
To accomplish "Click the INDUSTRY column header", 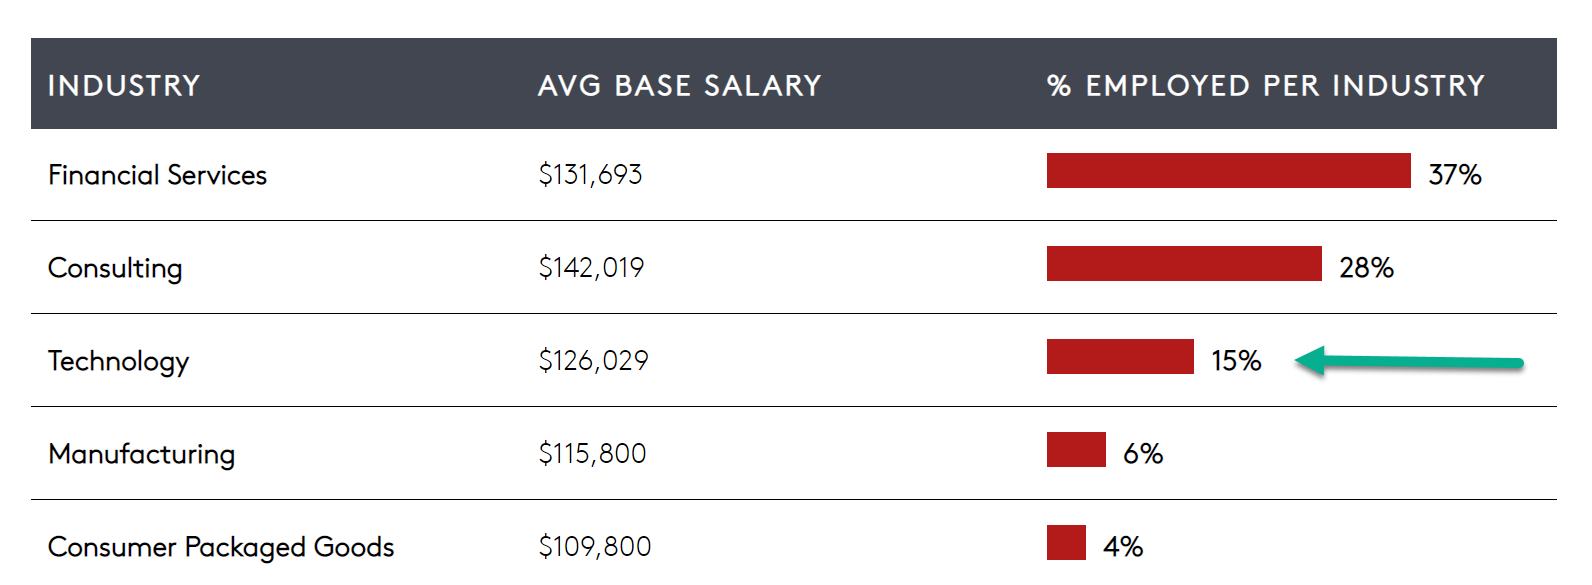I will point(124,86).
